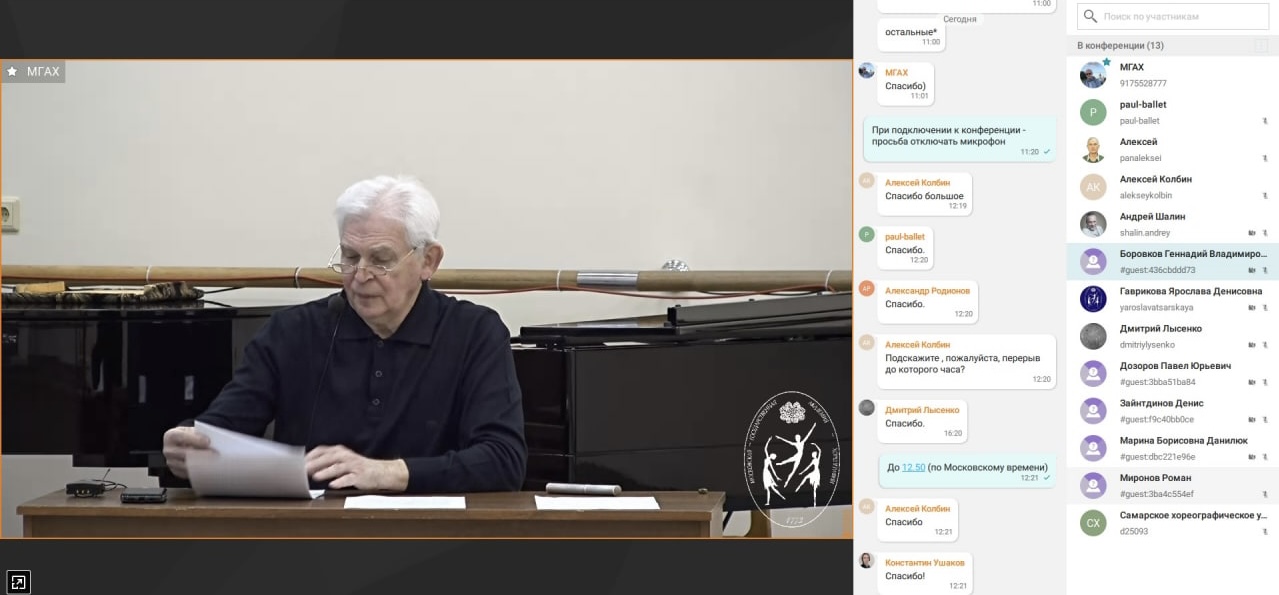The height and width of the screenshot is (595, 1279).
Task: Open the 12.50 time link in the chat
Action: click(x=913, y=467)
